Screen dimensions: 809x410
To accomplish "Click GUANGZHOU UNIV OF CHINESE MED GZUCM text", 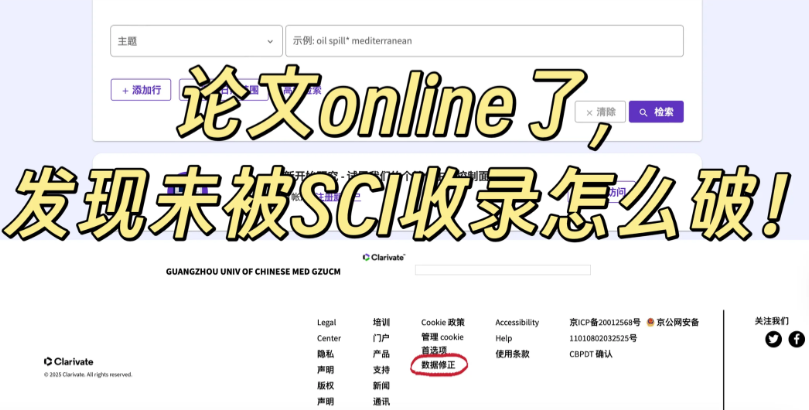I will coord(253,272).
